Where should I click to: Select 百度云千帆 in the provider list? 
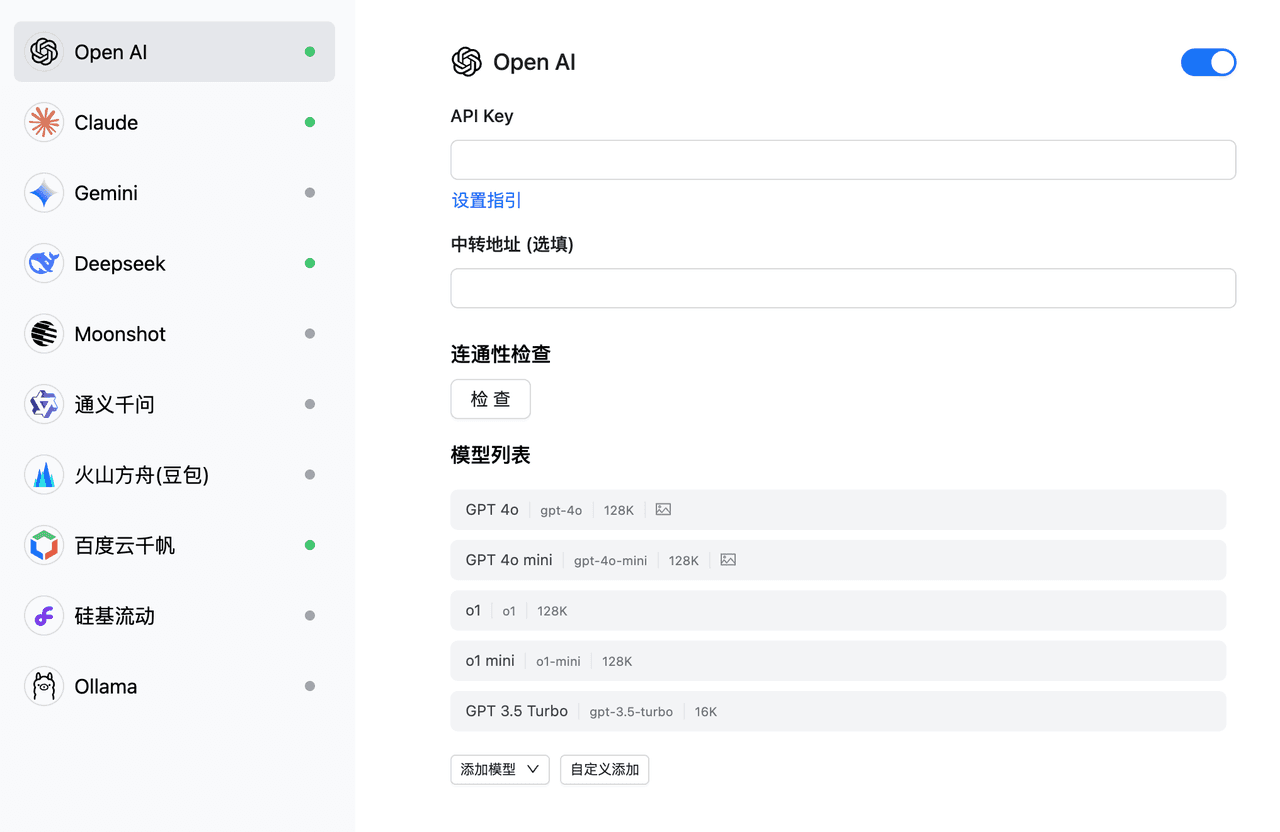(174, 545)
